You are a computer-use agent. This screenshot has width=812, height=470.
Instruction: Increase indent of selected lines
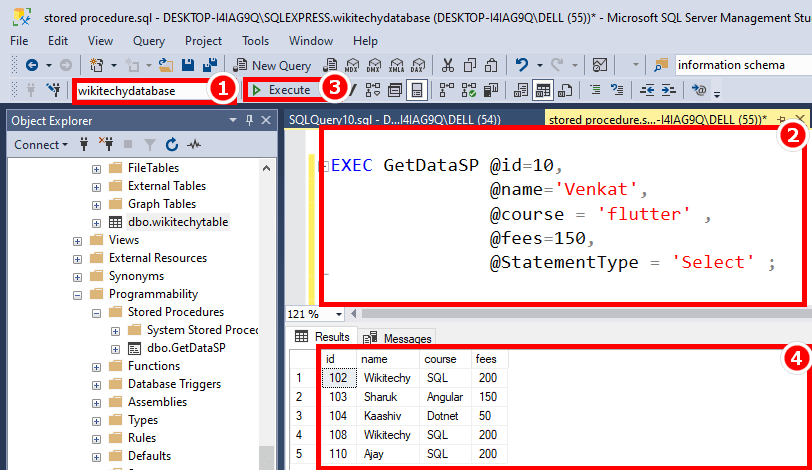coord(669,90)
